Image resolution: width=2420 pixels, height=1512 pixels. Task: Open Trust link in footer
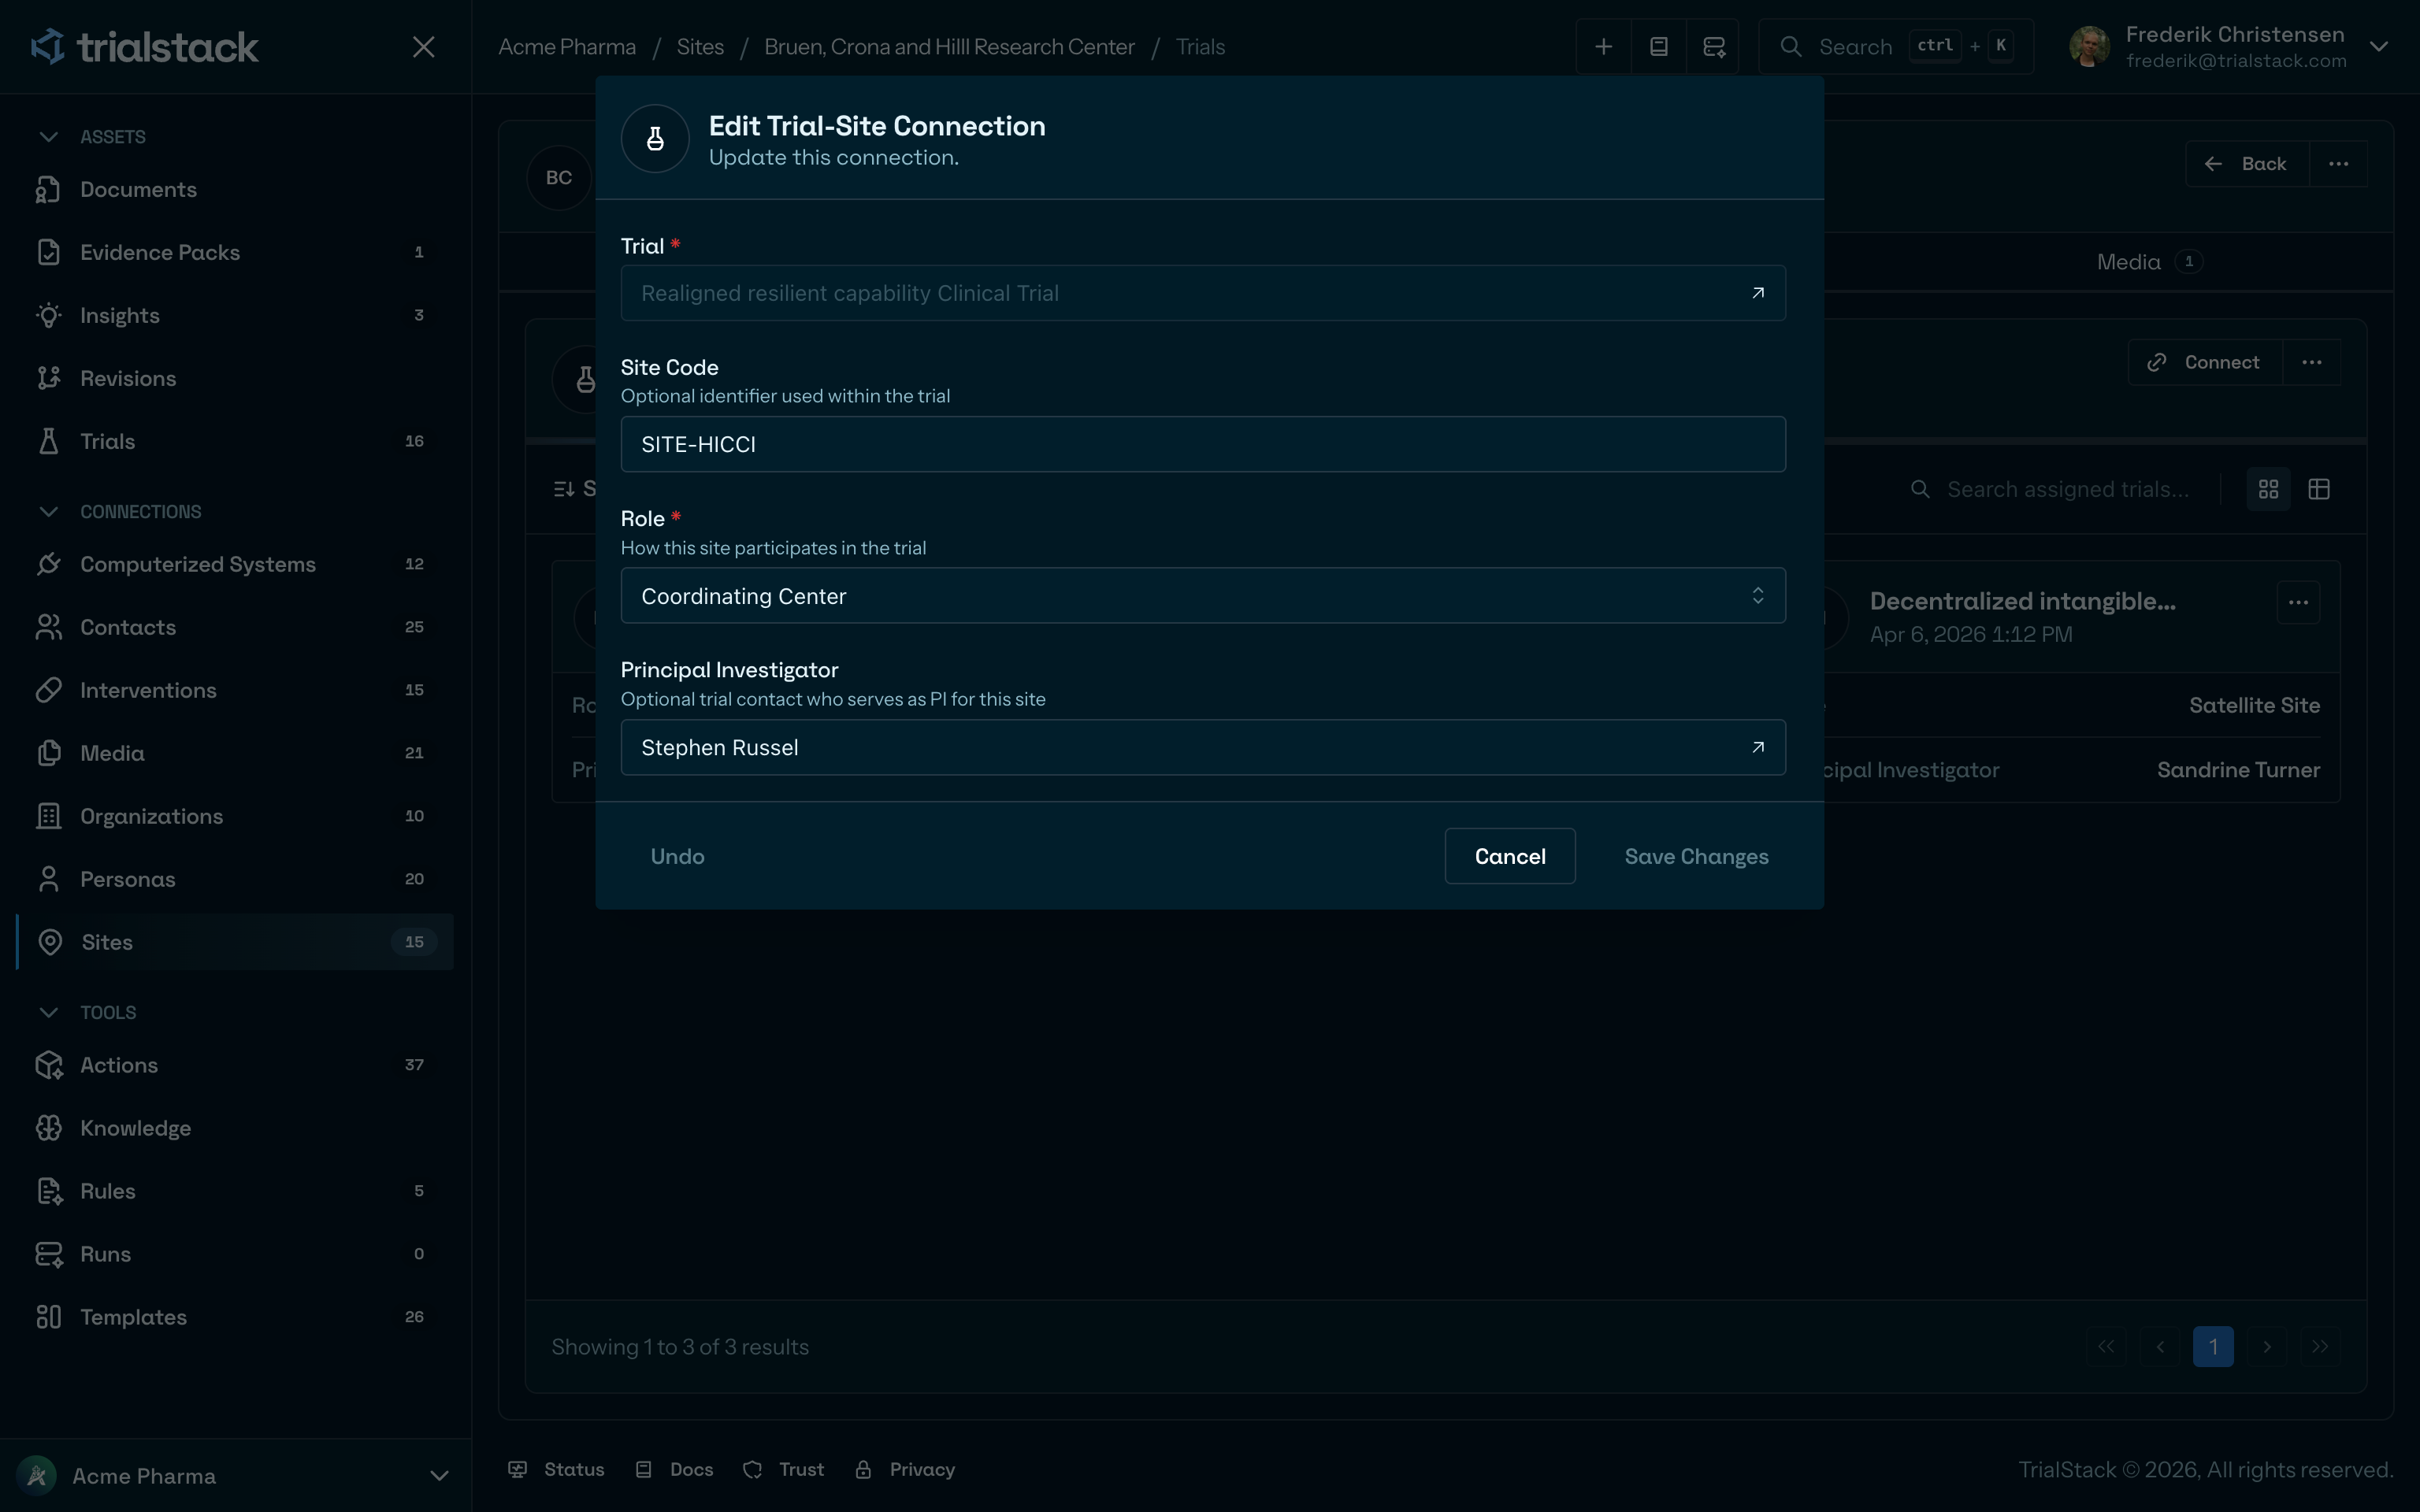tap(784, 1469)
